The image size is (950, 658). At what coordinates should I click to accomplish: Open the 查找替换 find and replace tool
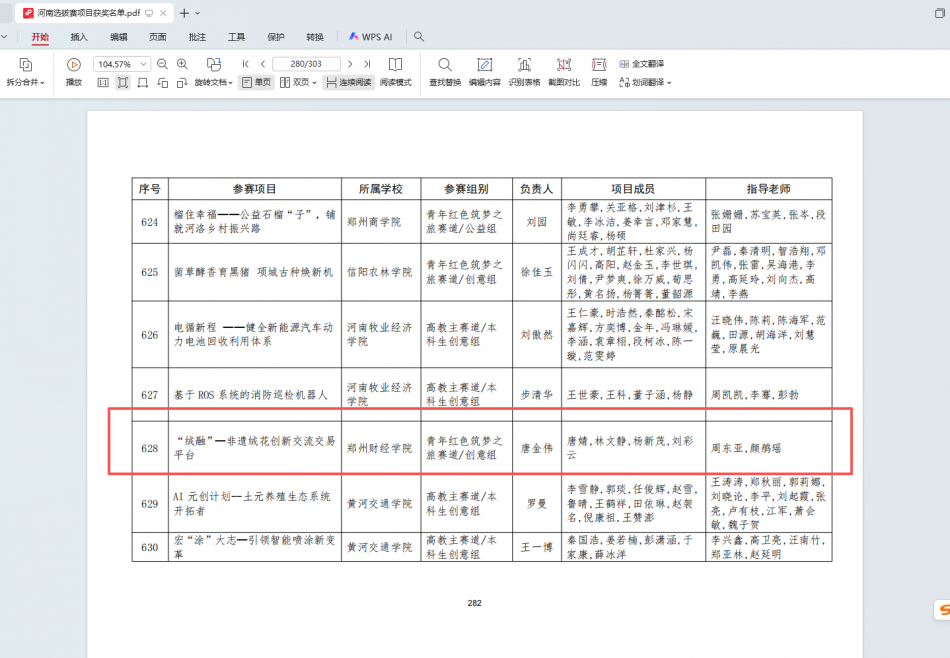click(445, 65)
